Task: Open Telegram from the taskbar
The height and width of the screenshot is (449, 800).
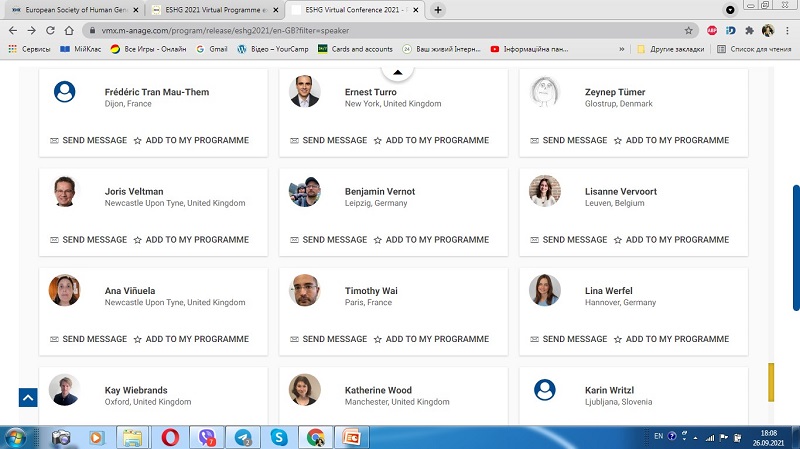Action: [242, 437]
